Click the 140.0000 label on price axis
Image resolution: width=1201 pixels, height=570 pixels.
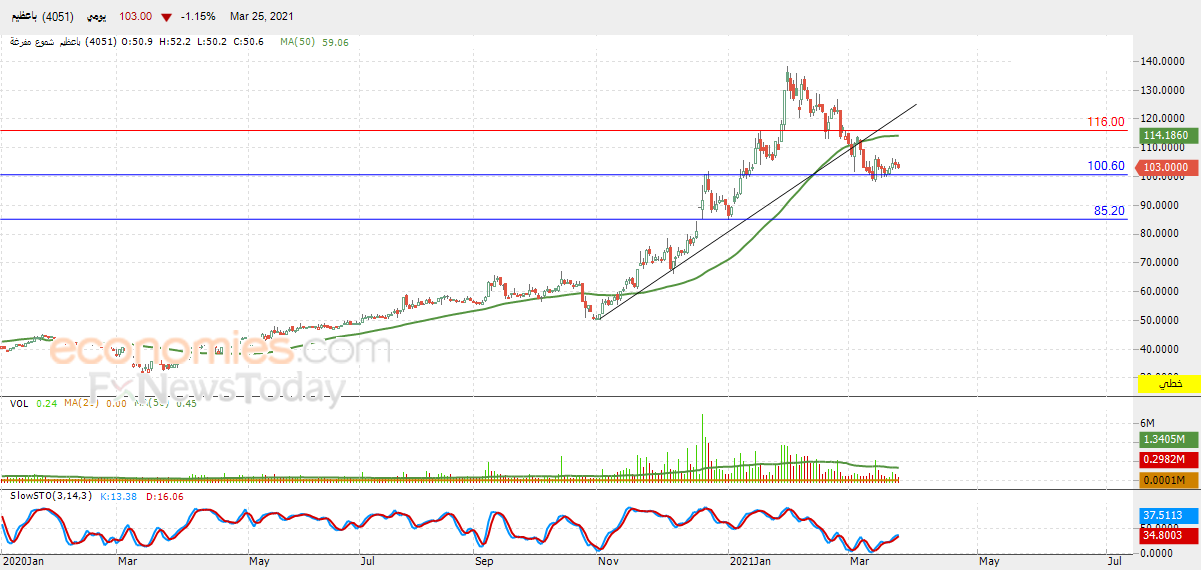click(1165, 61)
